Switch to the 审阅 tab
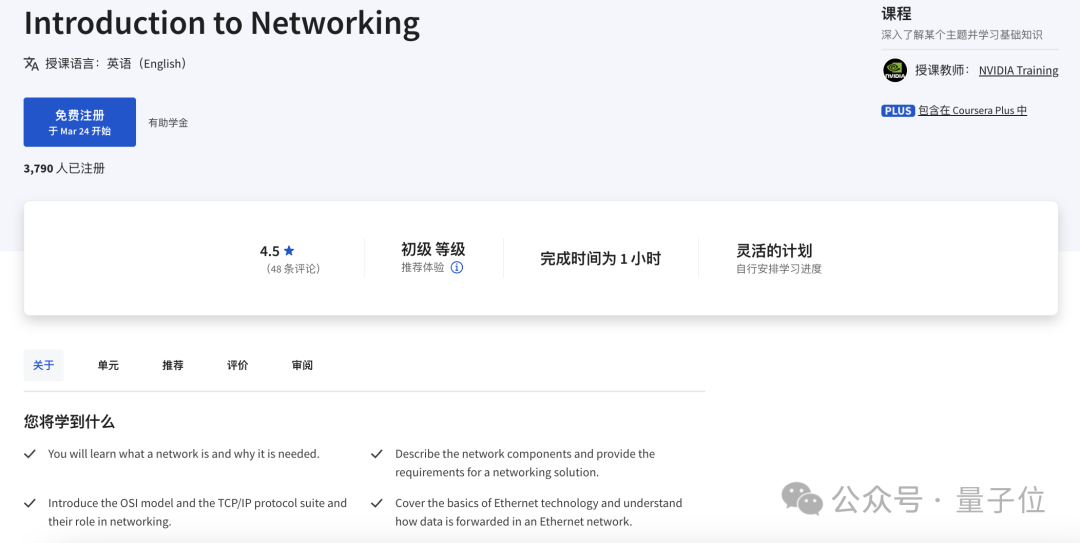The width and height of the screenshot is (1080, 543). coord(302,365)
